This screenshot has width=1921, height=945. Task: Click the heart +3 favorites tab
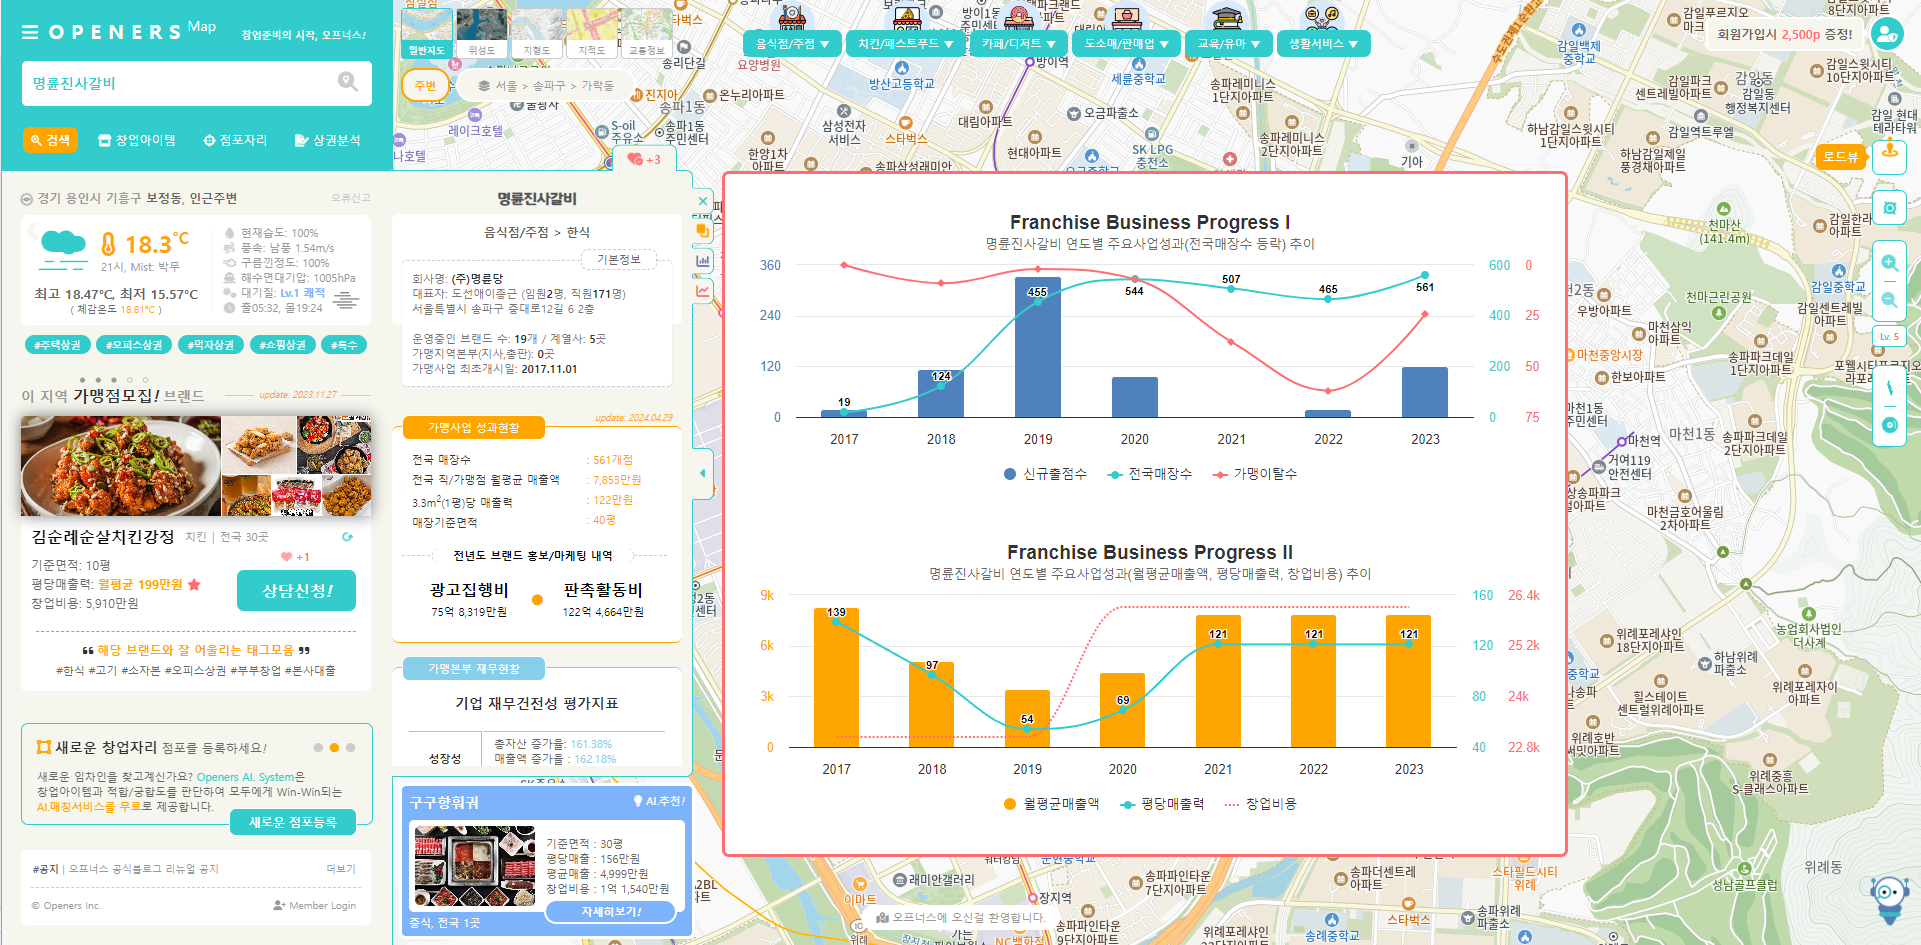click(643, 159)
